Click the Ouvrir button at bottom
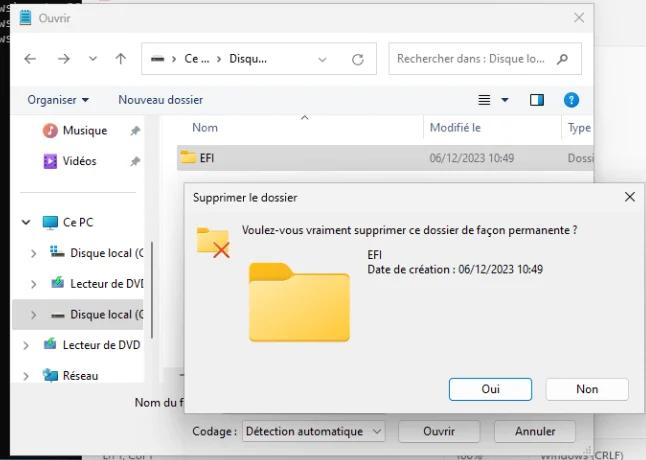Image resolution: width=646 pixels, height=460 pixels. tap(439, 431)
